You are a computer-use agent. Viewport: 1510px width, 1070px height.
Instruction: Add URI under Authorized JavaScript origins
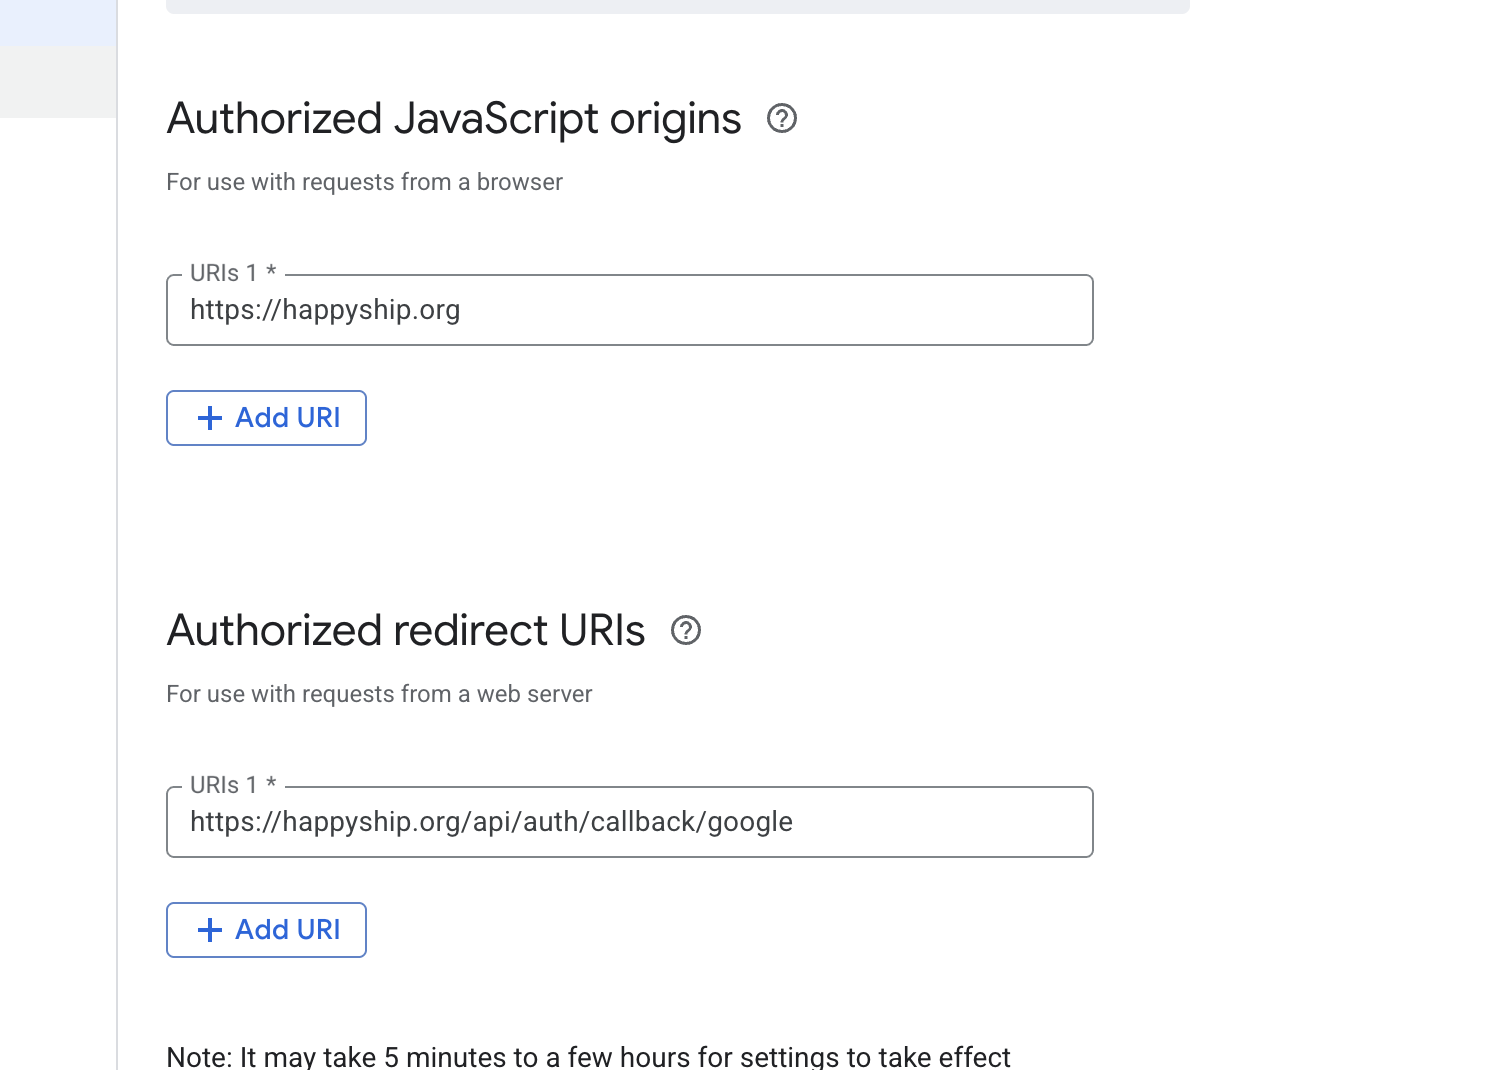[266, 418]
